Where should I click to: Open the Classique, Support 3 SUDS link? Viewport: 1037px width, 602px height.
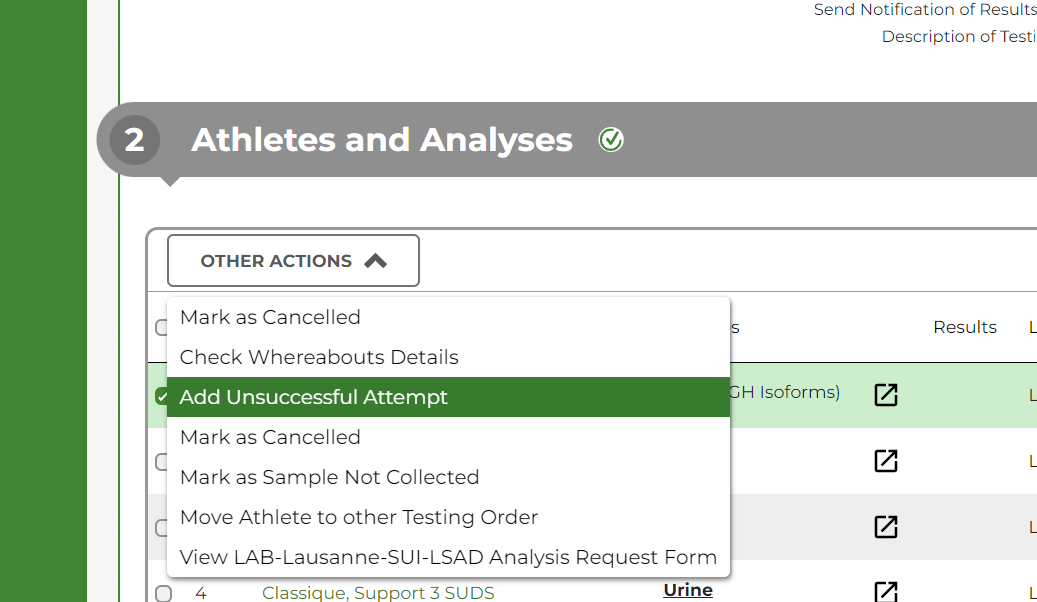click(x=378, y=593)
